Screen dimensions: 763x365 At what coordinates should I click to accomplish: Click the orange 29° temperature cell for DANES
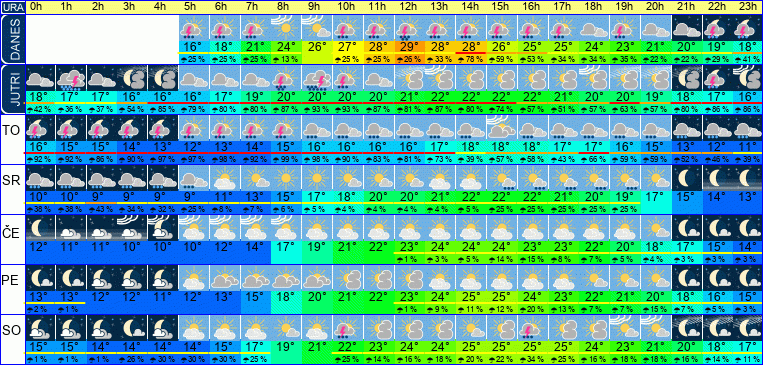408,47
